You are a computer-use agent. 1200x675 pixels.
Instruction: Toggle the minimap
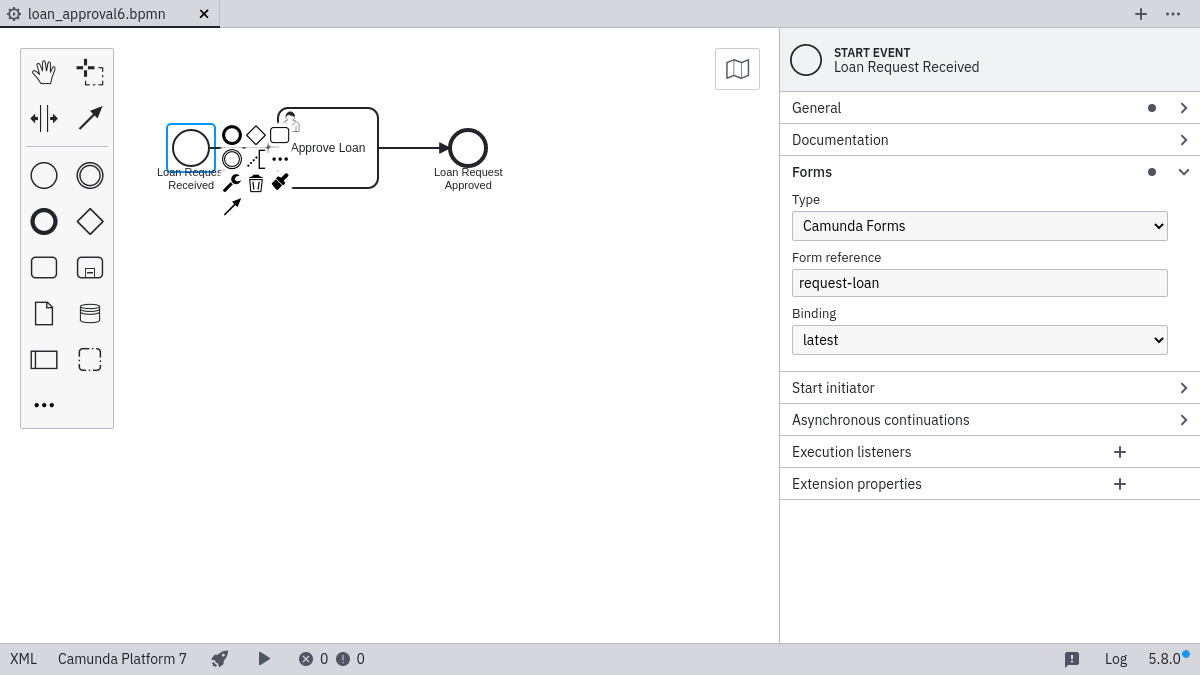click(737, 69)
